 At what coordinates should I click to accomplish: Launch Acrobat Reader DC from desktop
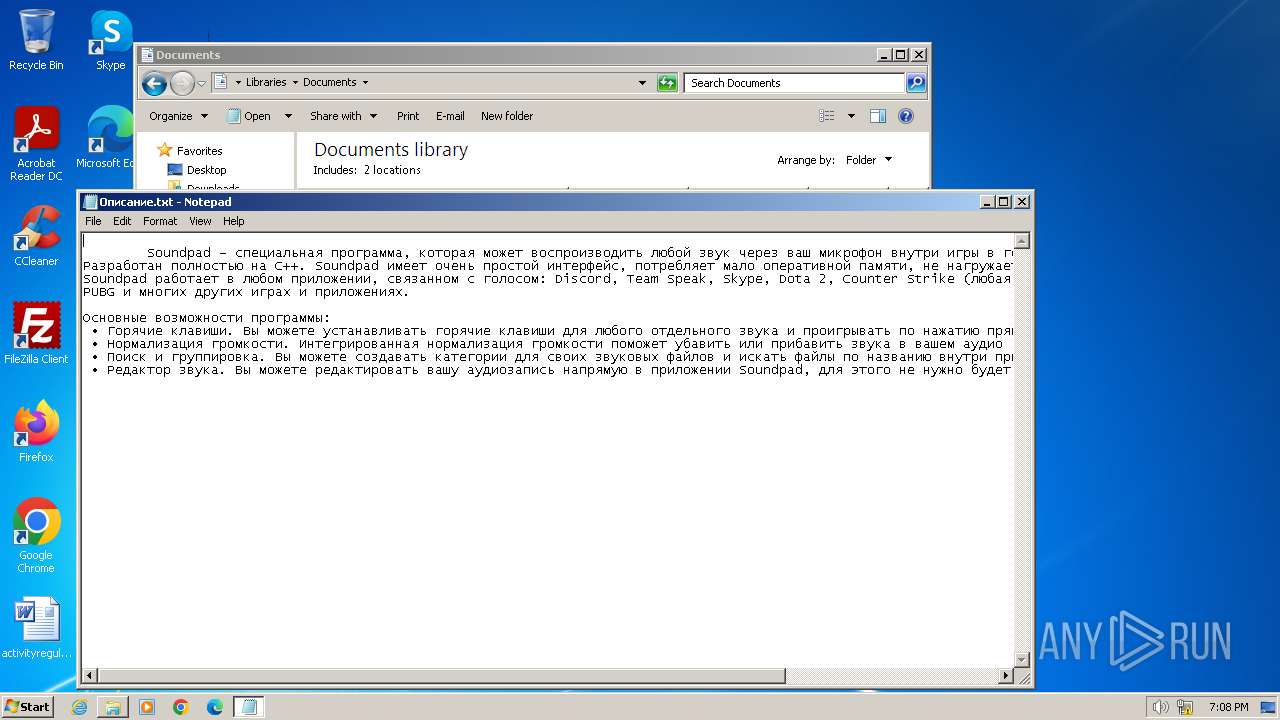(36, 144)
